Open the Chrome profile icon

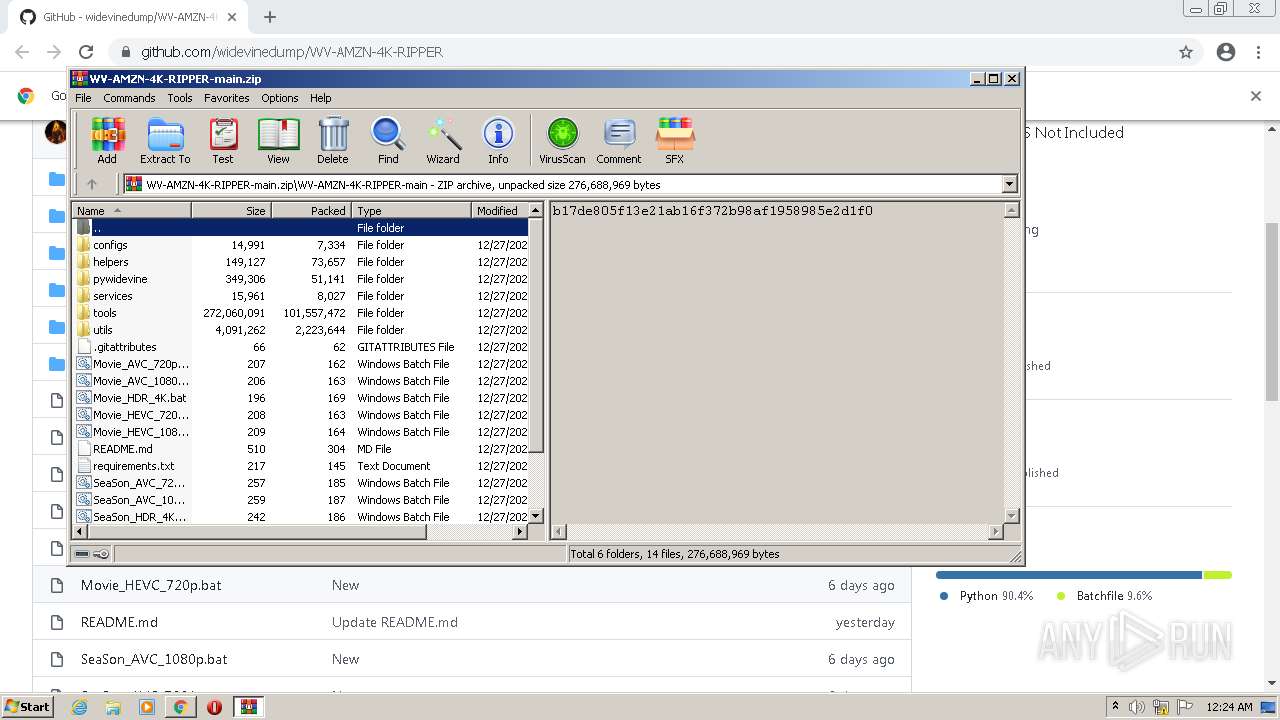tap(1226, 52)
